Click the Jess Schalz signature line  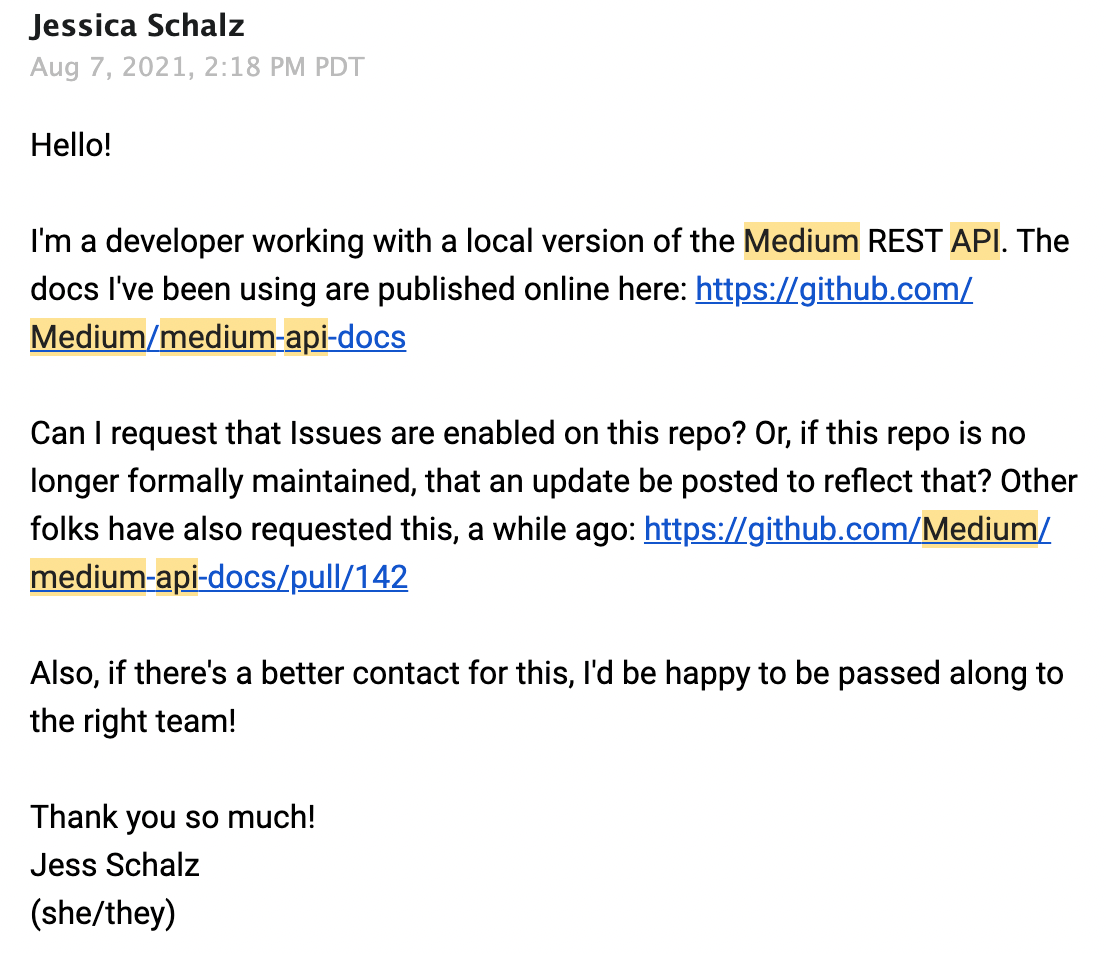[x=114, y=865]
